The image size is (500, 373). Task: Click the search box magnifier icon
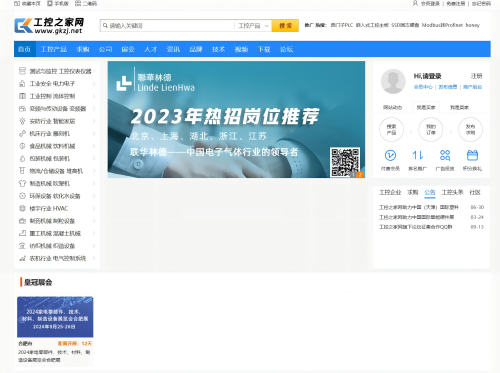coord(105,26)
